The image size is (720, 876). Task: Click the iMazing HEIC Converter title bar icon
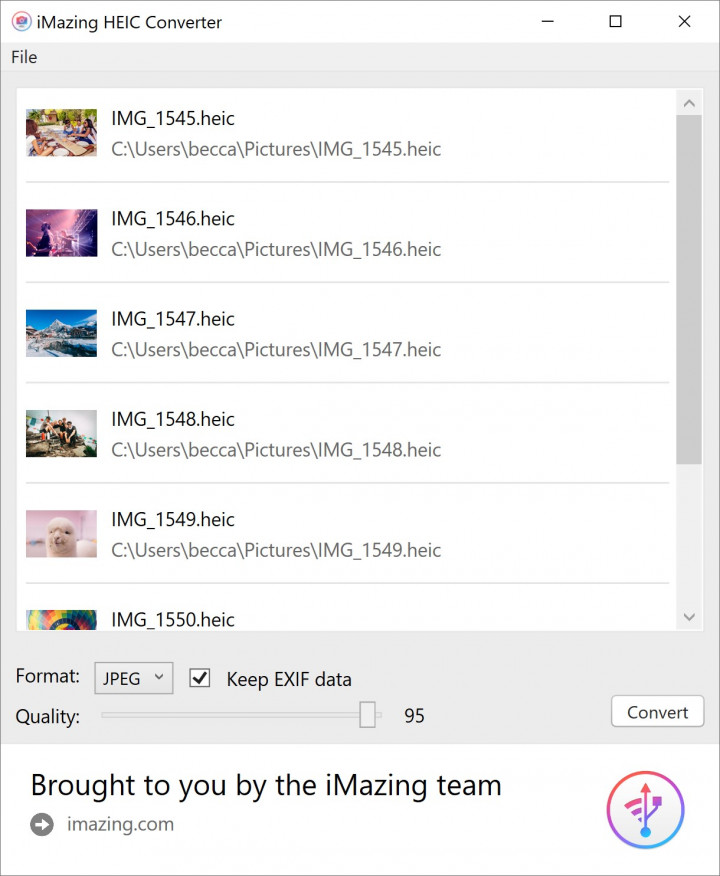point(20,22)
